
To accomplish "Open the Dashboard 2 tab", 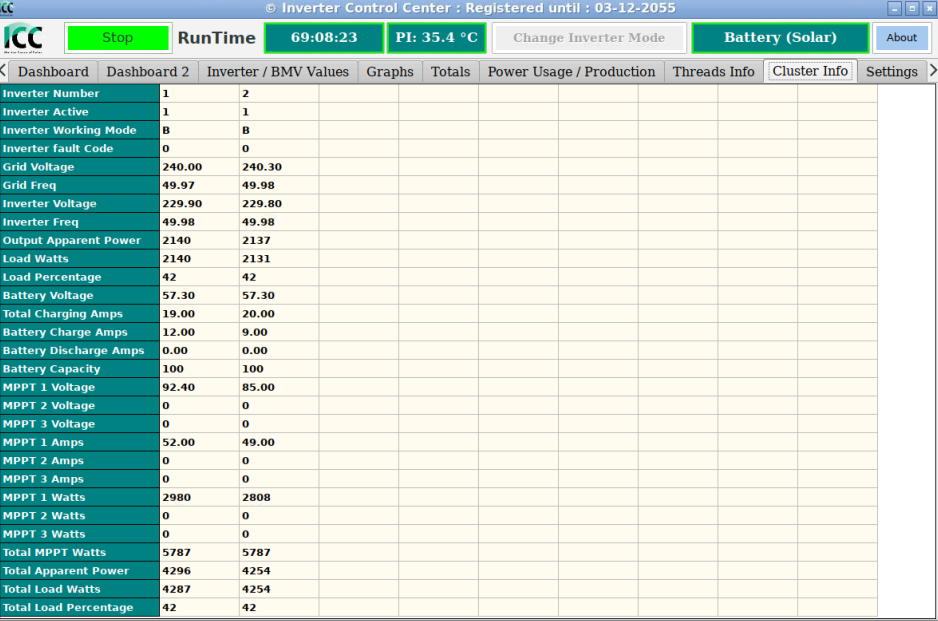I will coord(148,72).
